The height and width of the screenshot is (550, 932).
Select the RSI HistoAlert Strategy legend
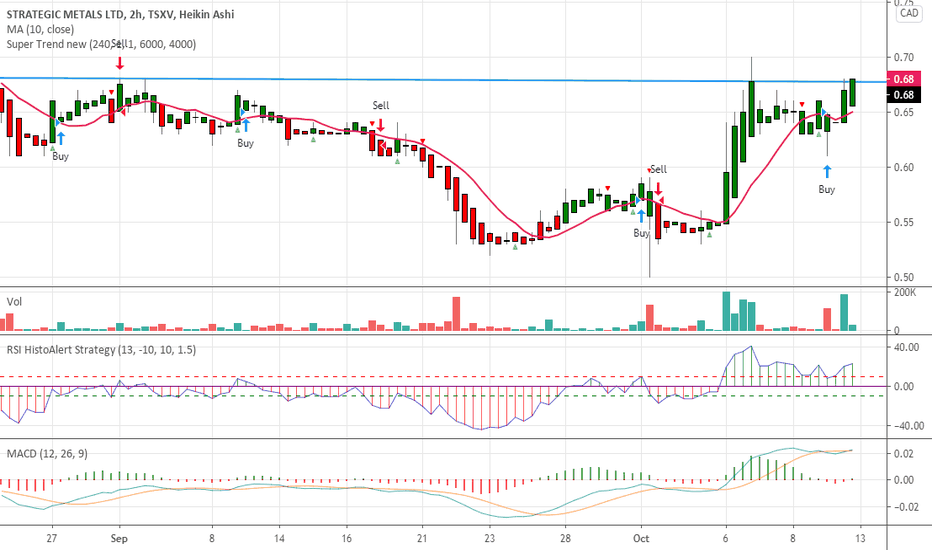click(x=101, y=350)
